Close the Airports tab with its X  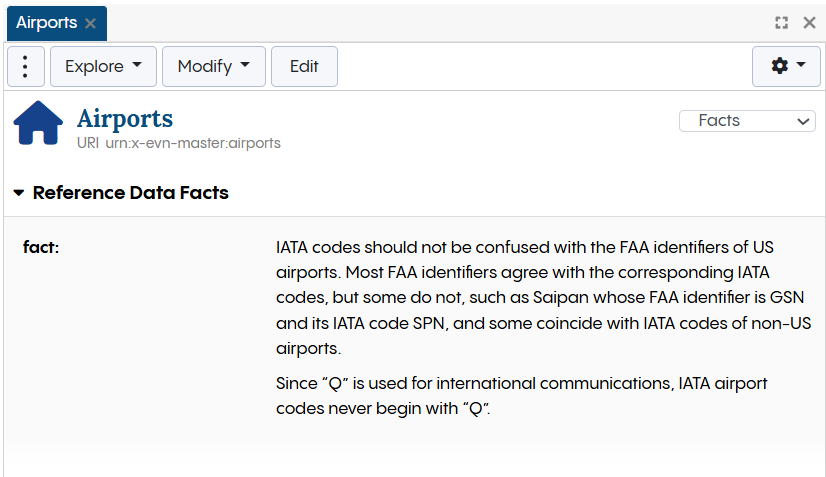pos(91,23)
